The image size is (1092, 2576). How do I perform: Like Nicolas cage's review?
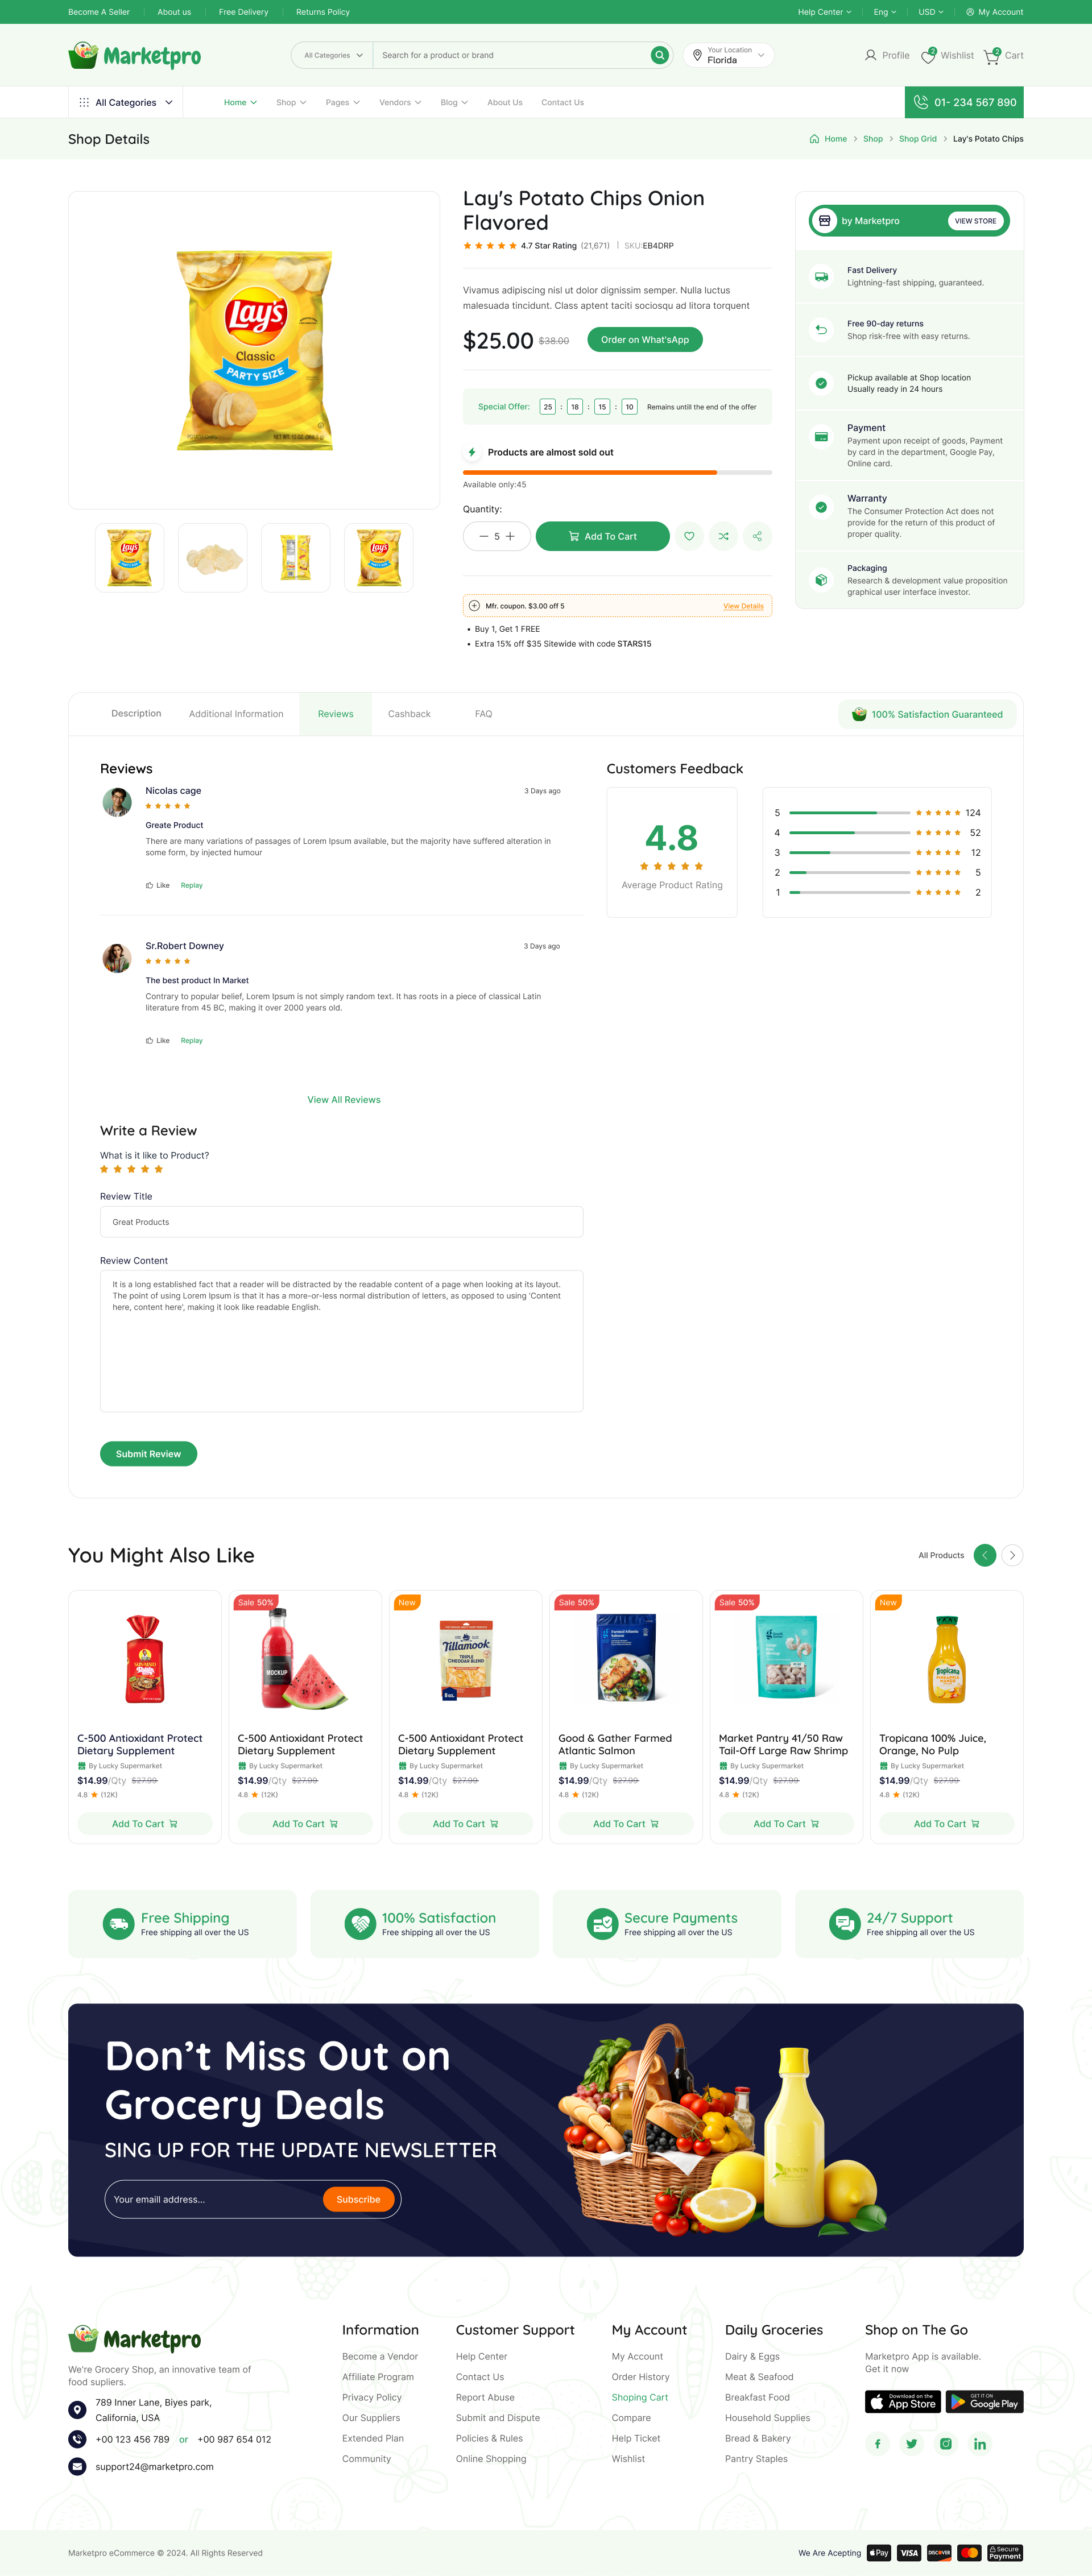158,885
